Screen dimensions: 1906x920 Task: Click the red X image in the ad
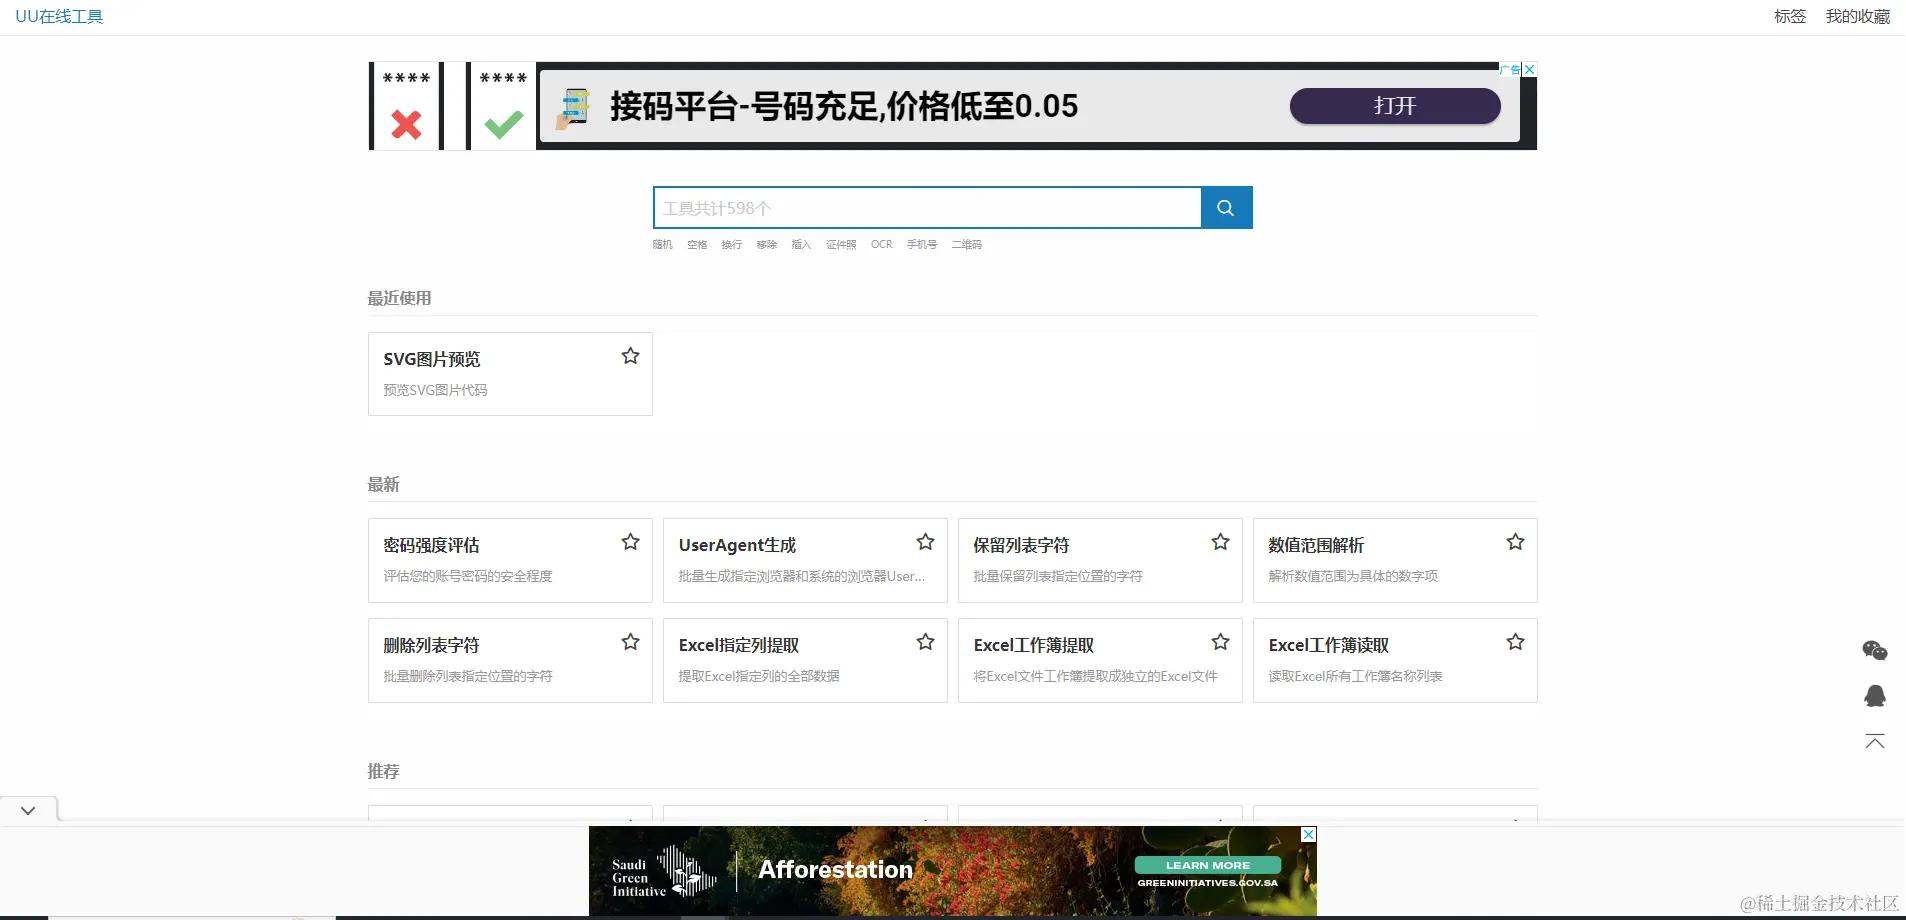405,123
